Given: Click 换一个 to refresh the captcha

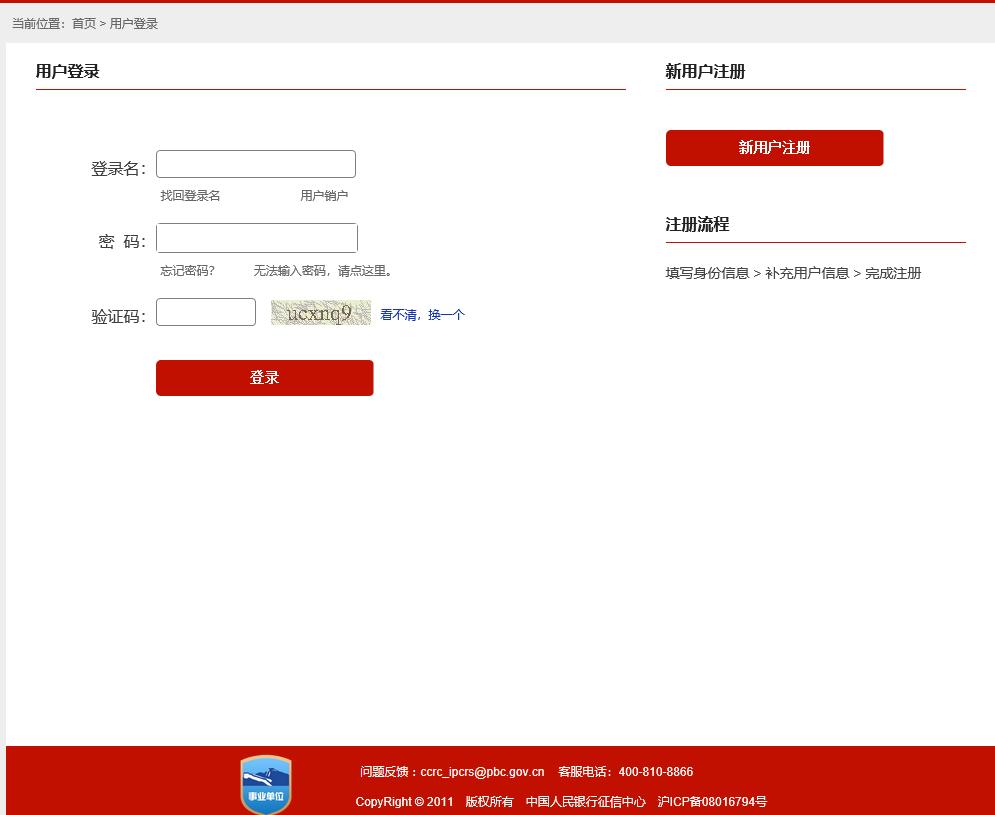Looking at the screenshot, I should [x=446, y=314].
